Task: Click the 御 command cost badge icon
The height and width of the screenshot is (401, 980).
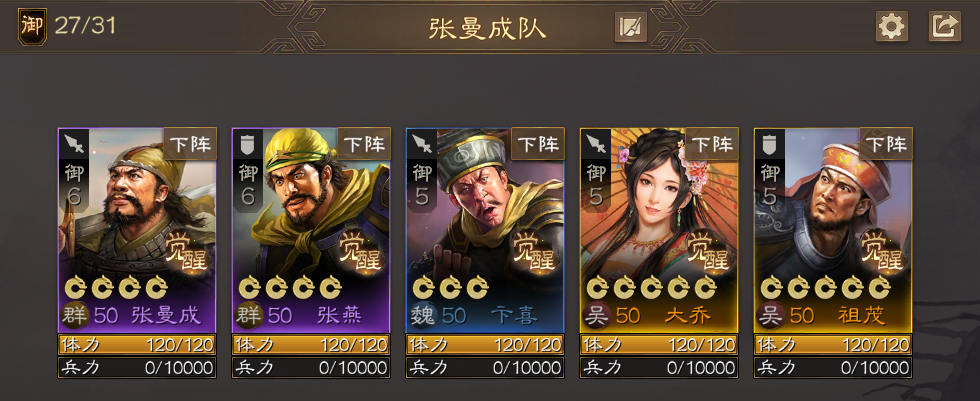Action: 32,26
